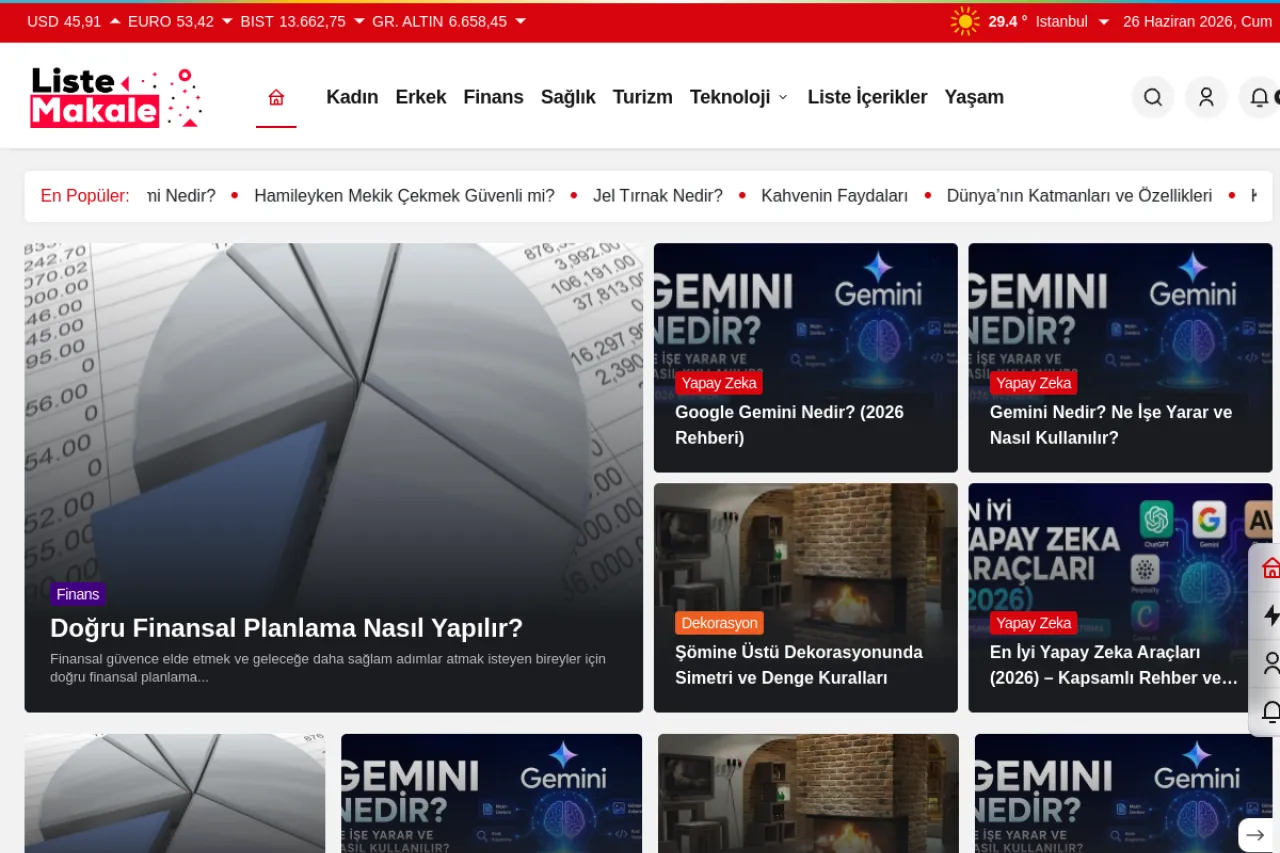The height and width of the screenshot is (853, 1280).
Task: Open the Liste İçerikler menu item
Action: pyautogui.click(x=867, y=97)
